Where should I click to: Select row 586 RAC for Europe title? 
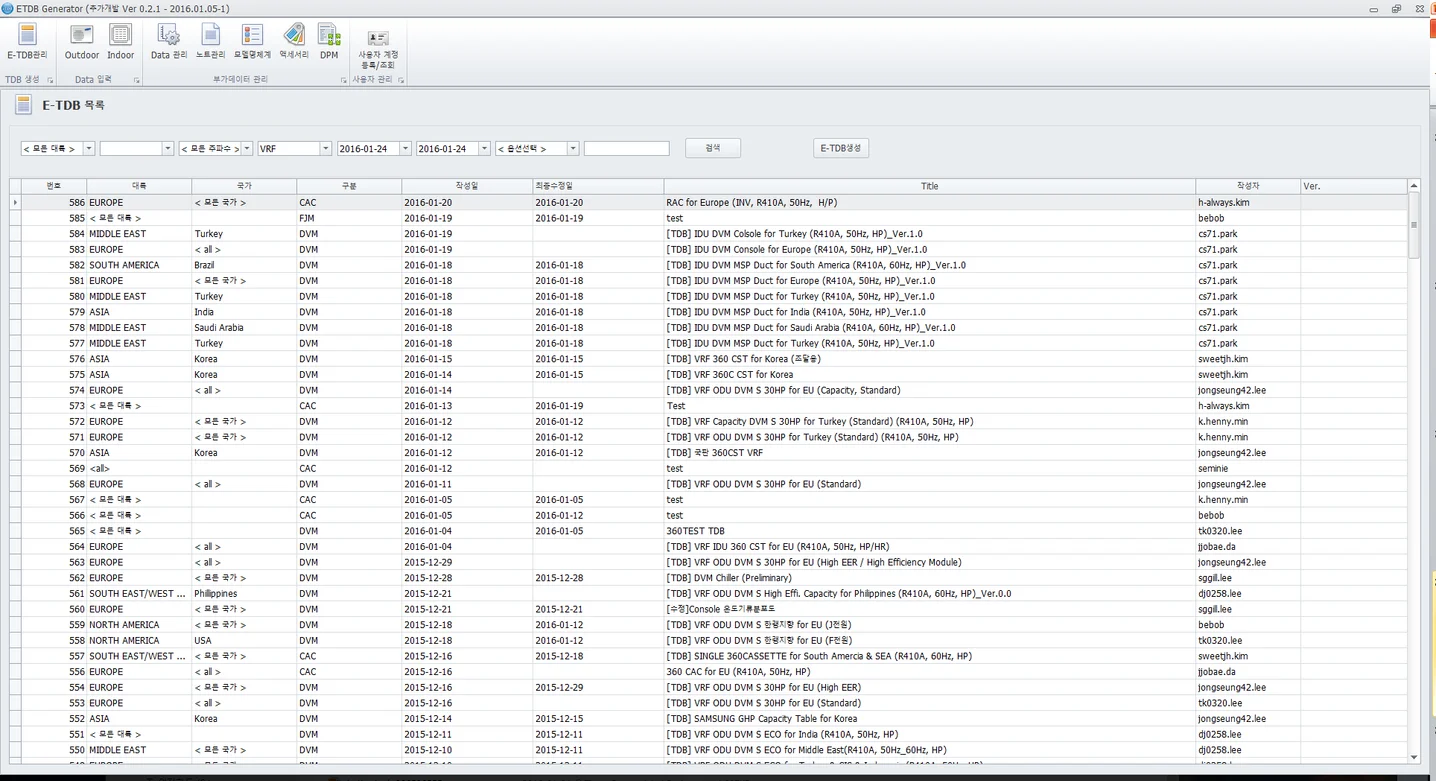pyautogui.click(x=751, y=202)
